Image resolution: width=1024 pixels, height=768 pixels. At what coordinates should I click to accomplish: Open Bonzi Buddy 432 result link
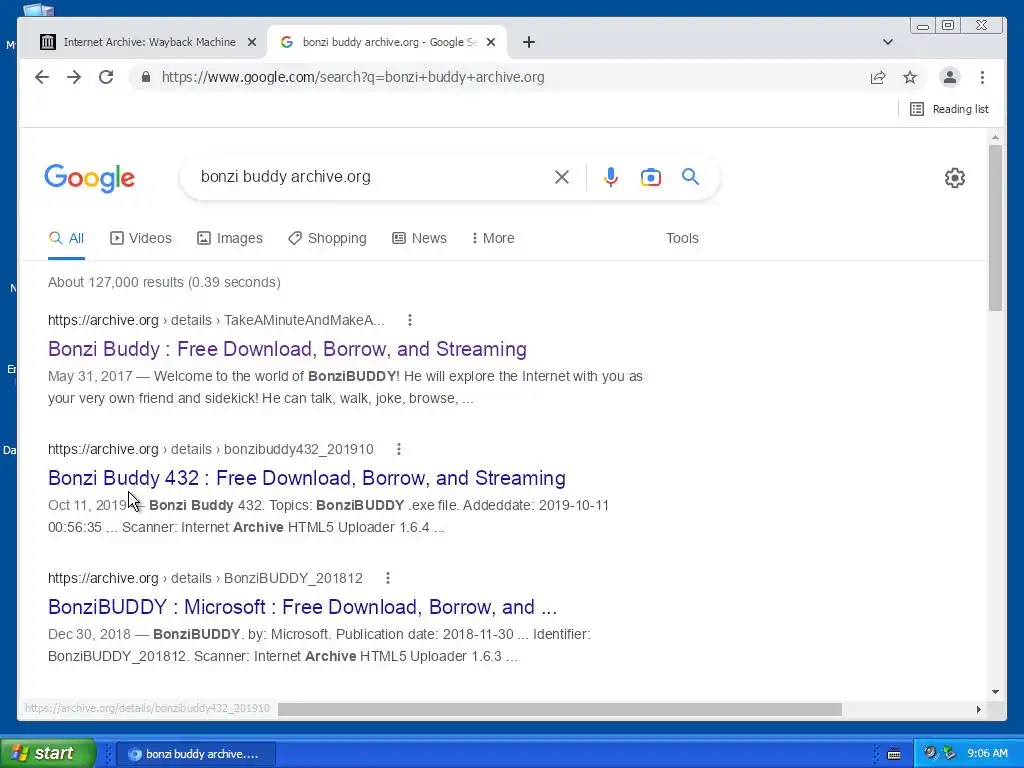[x=307, y=478]
